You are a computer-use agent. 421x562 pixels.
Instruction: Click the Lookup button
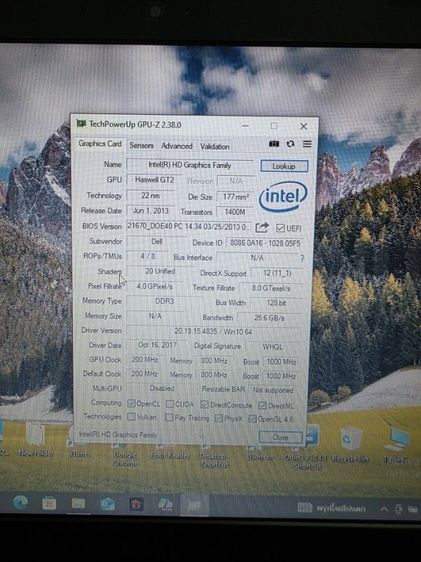(284, 166)
